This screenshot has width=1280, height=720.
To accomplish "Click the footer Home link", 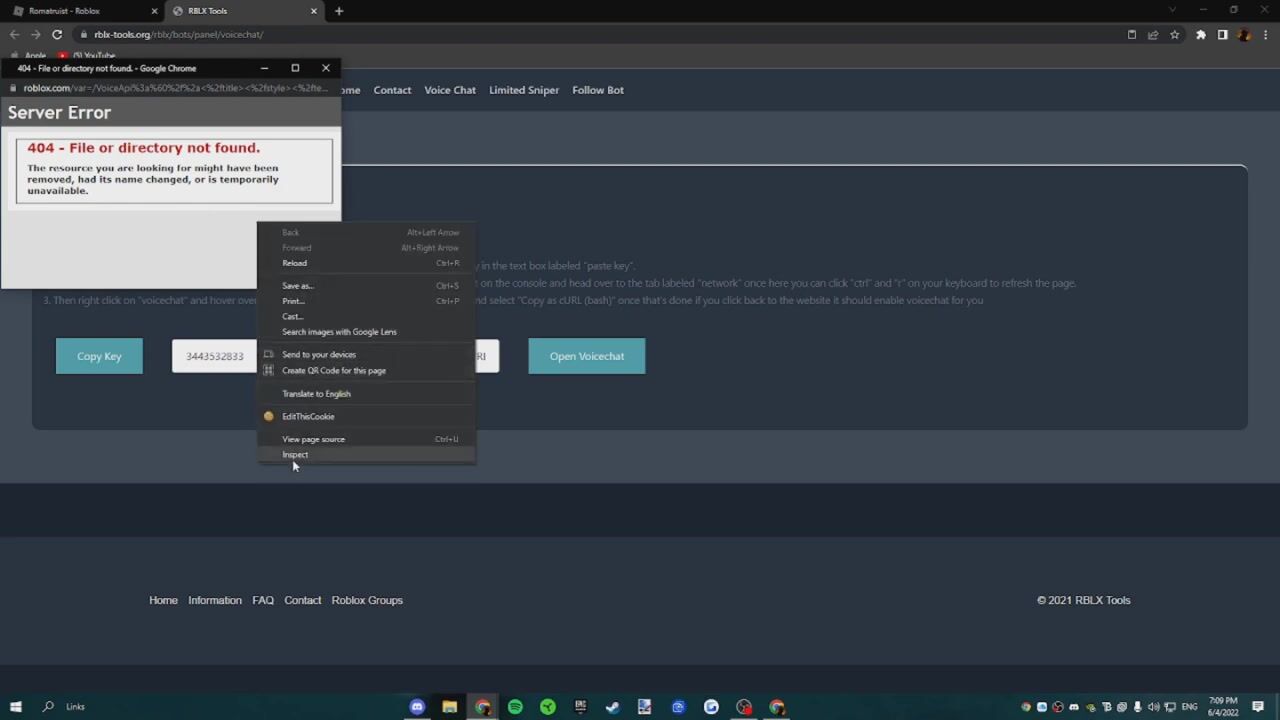I will (163, 600).
